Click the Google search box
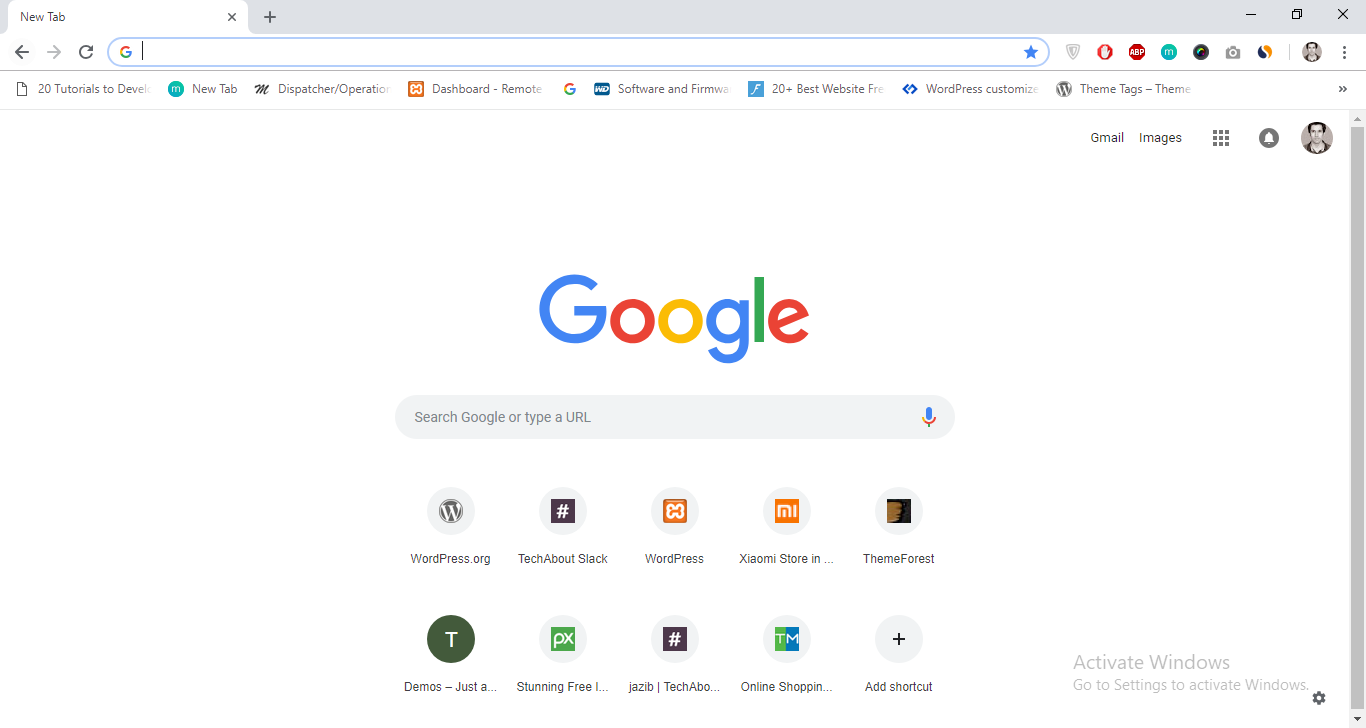Image resolution: width=1366 pixels, height=728 pixels. 675,417
